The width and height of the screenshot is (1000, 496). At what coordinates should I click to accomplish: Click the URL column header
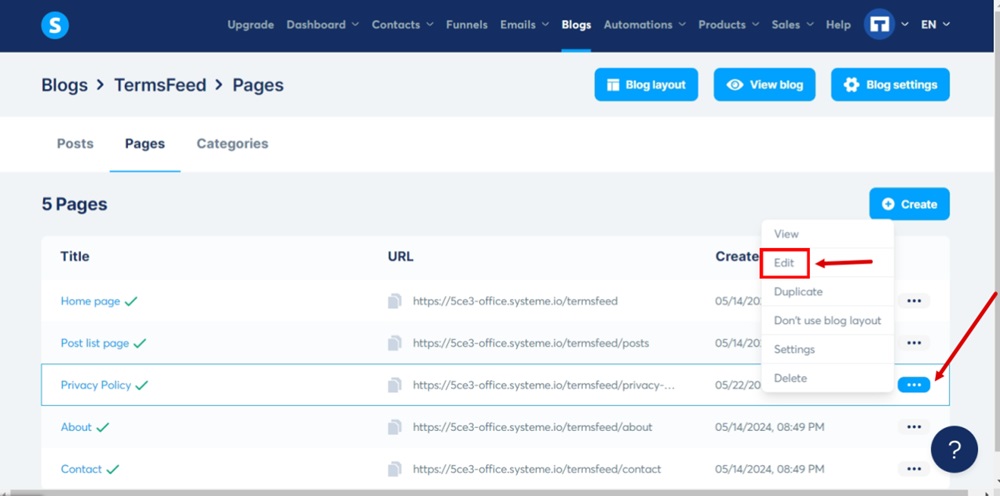point(401,256)
